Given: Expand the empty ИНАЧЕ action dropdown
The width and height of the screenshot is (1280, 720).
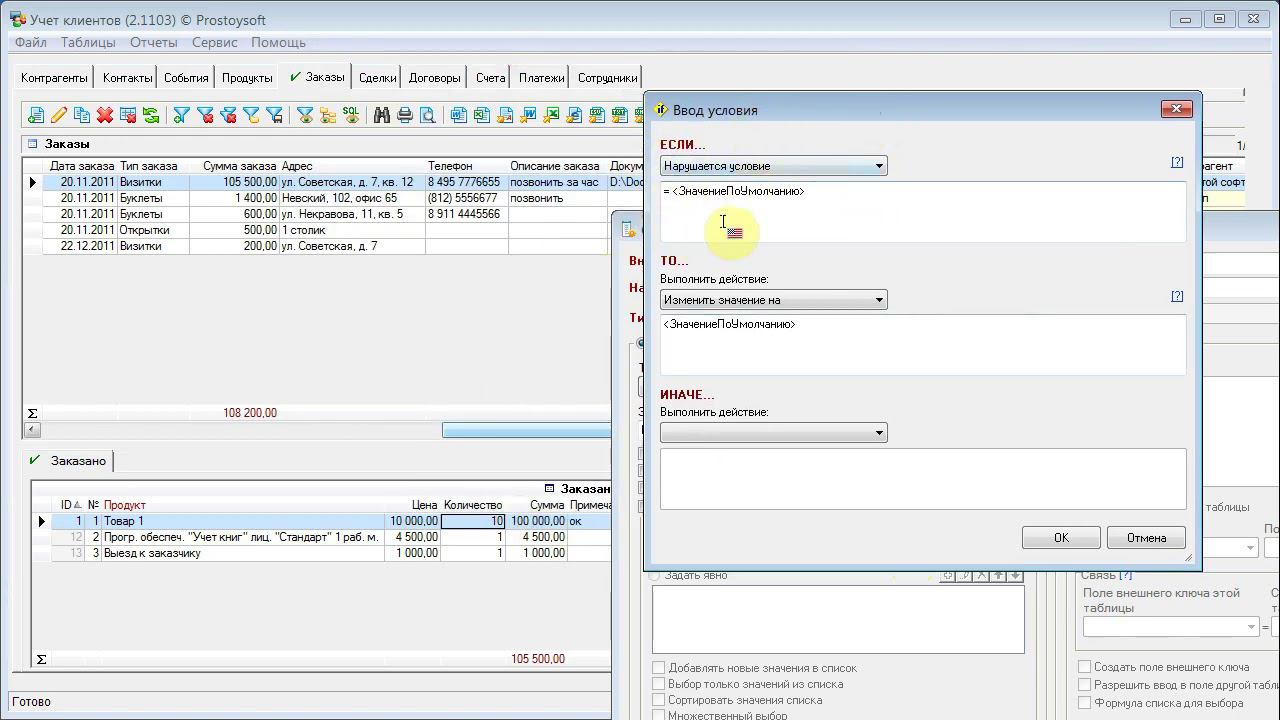Looking at the screenshot, I should point(773,433).
